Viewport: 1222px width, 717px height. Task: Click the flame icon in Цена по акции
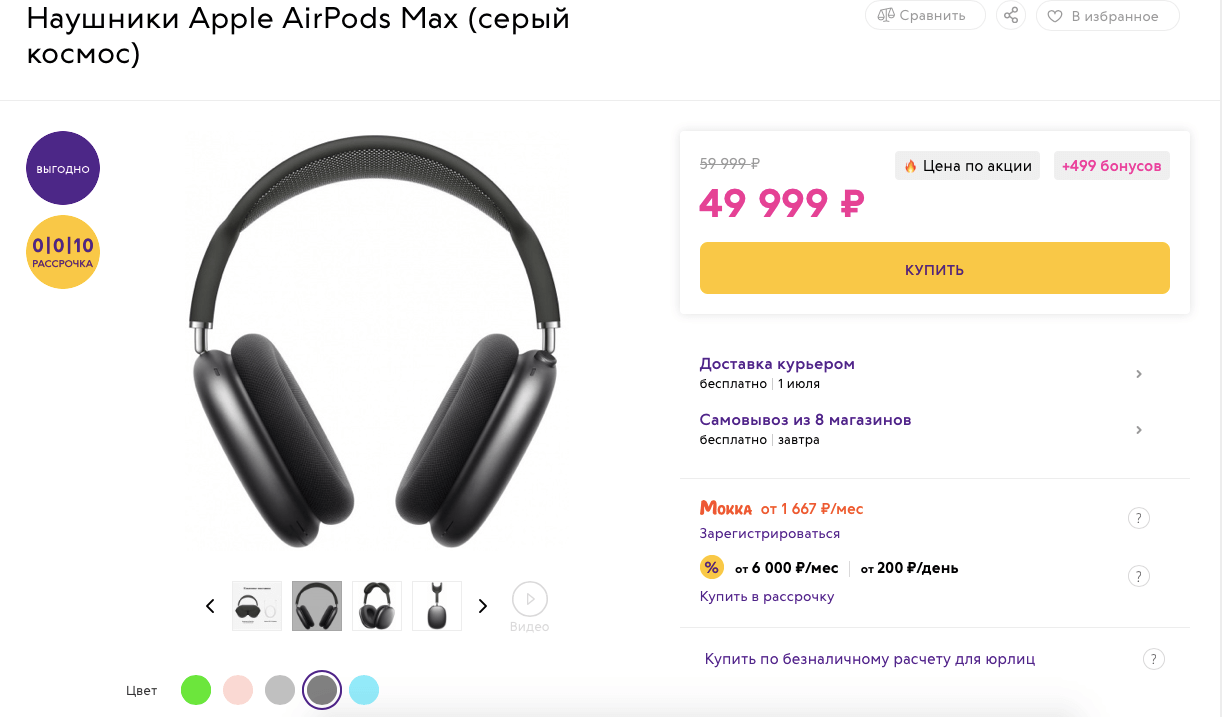911,165
